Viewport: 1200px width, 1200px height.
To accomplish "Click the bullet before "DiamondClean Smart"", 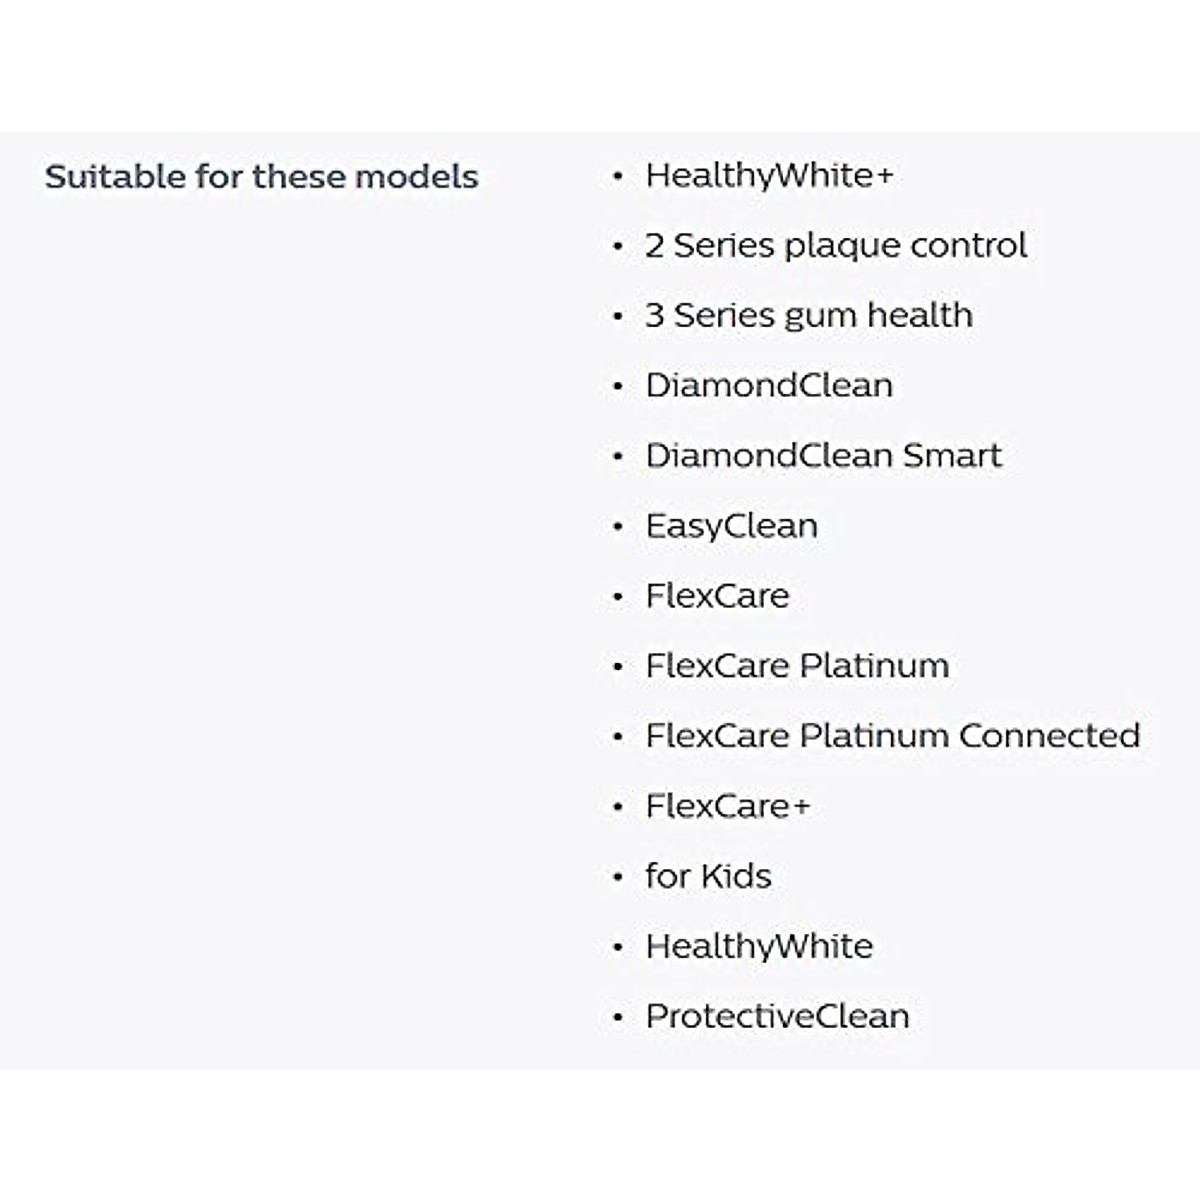I will tap(618, 457).
